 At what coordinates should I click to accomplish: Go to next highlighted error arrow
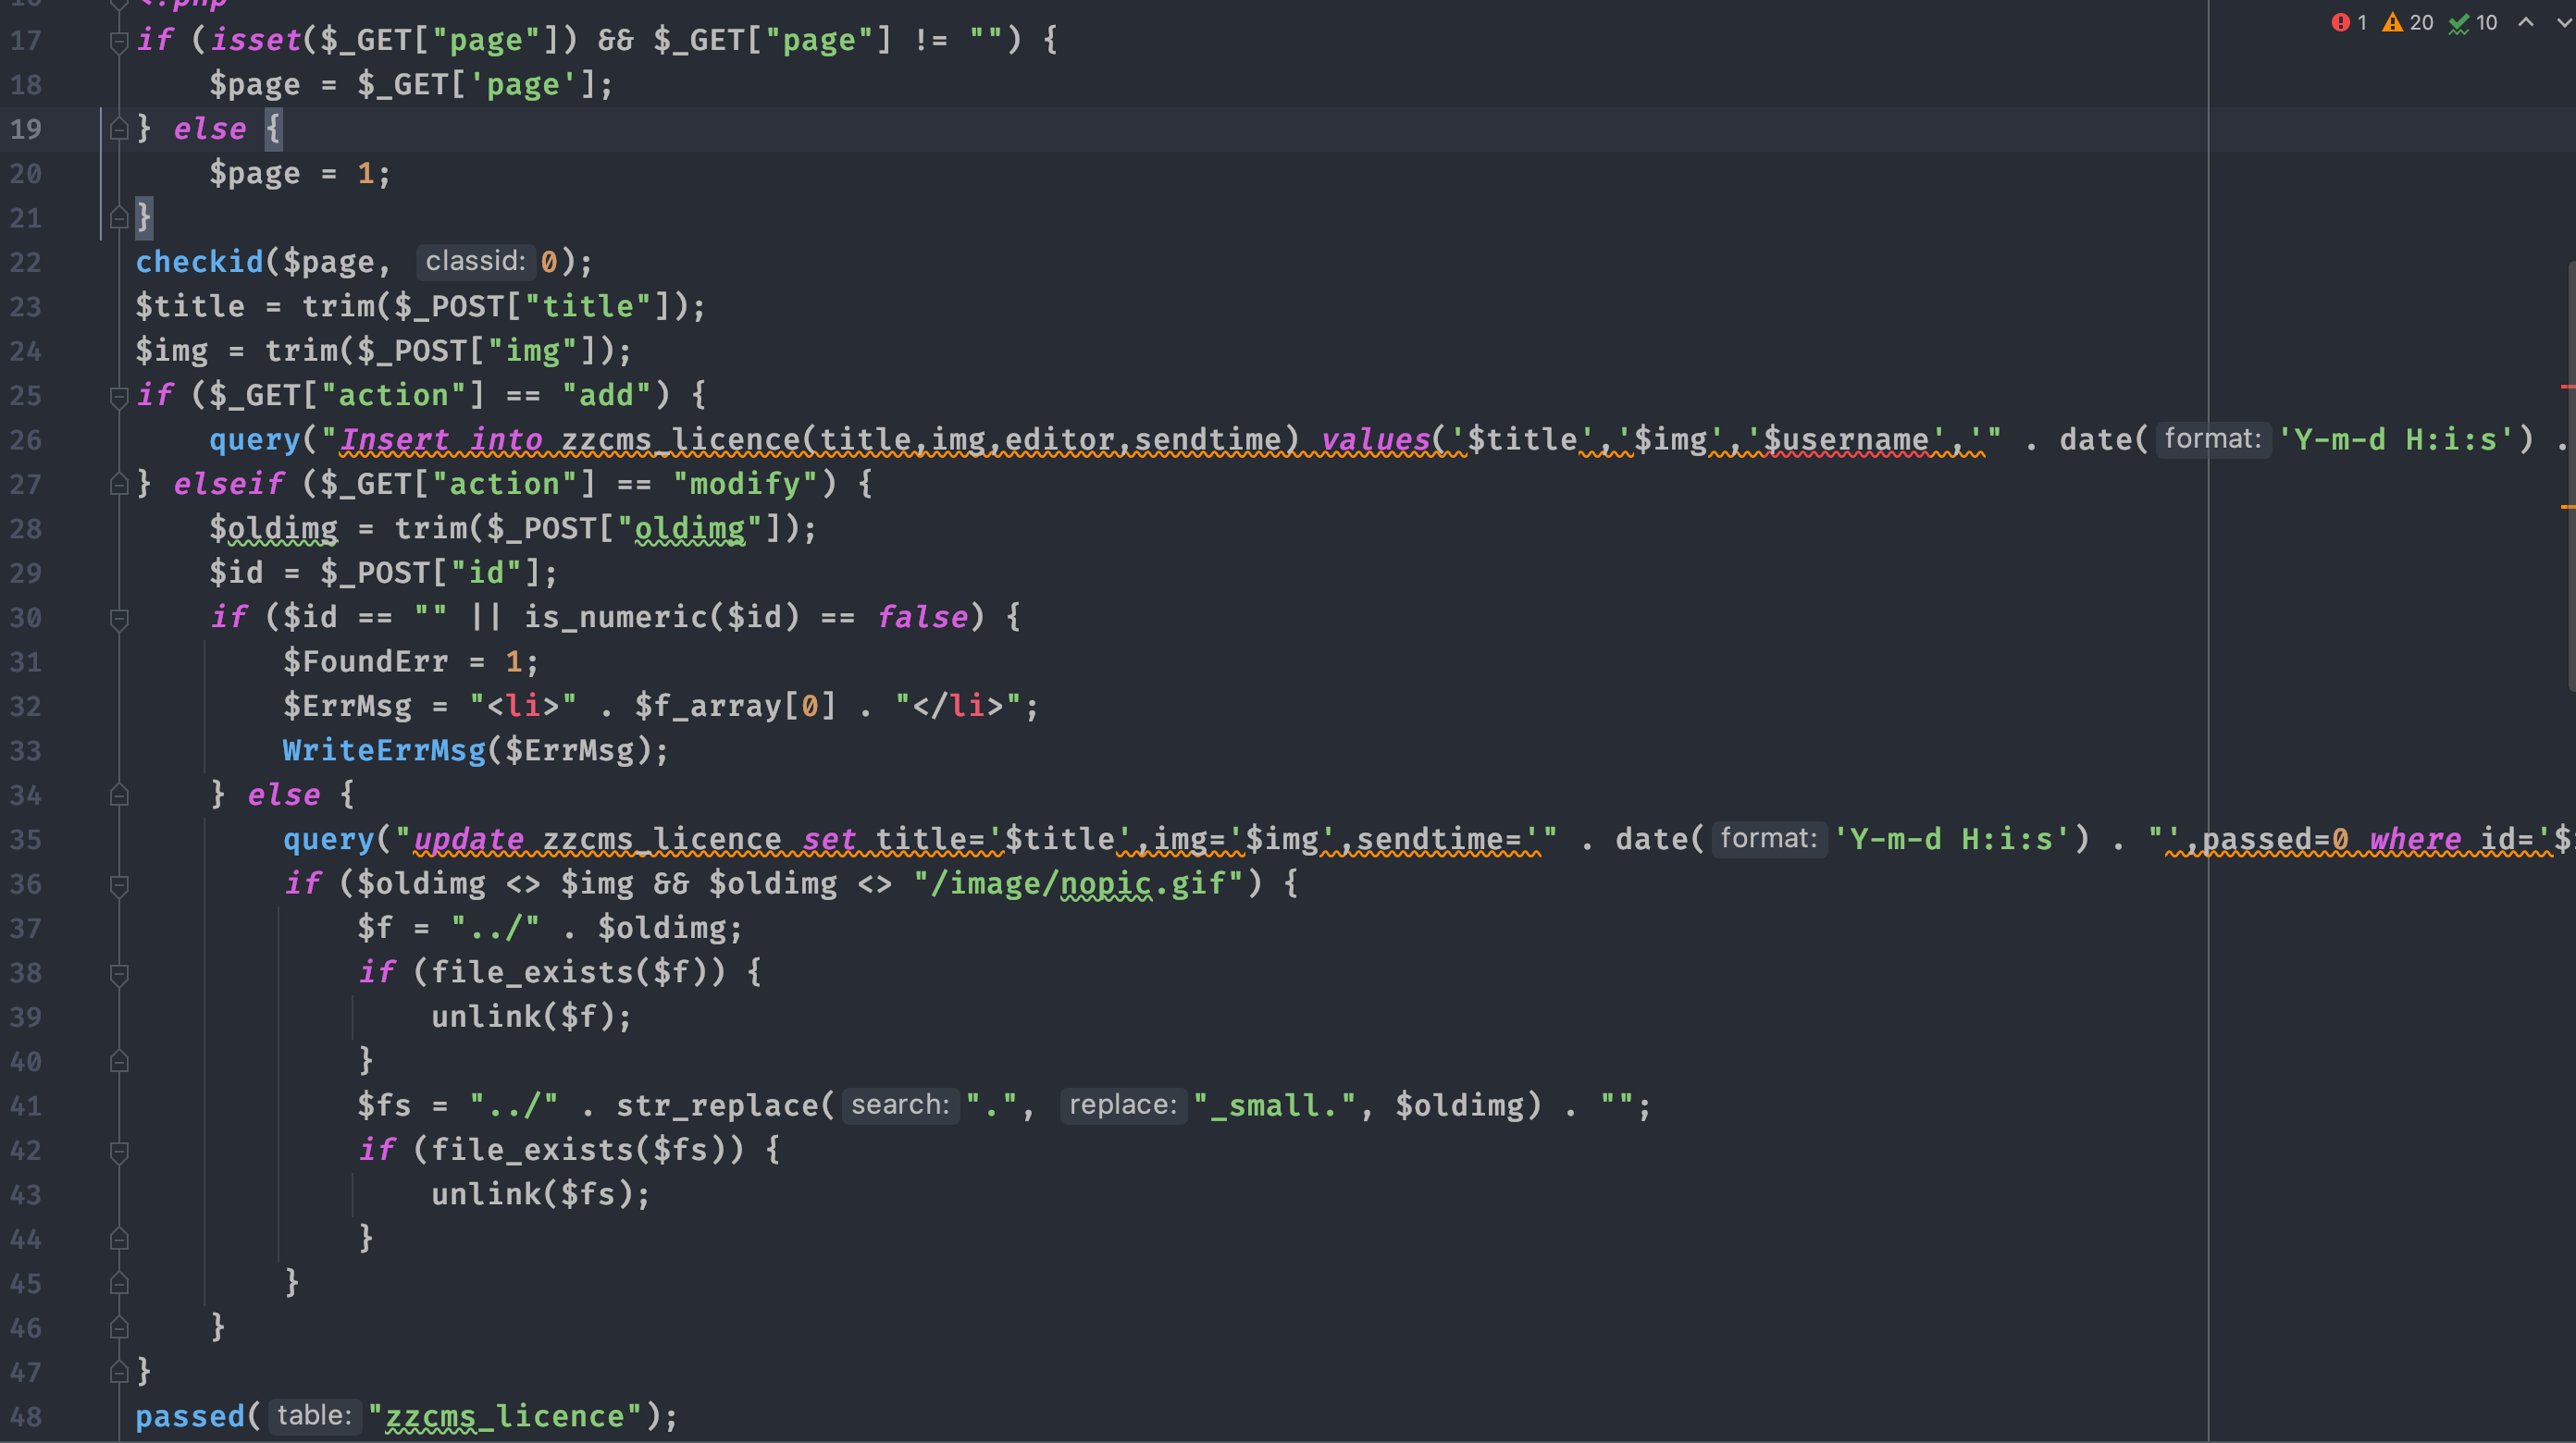pyautogui.click(x=2563, y=22)
